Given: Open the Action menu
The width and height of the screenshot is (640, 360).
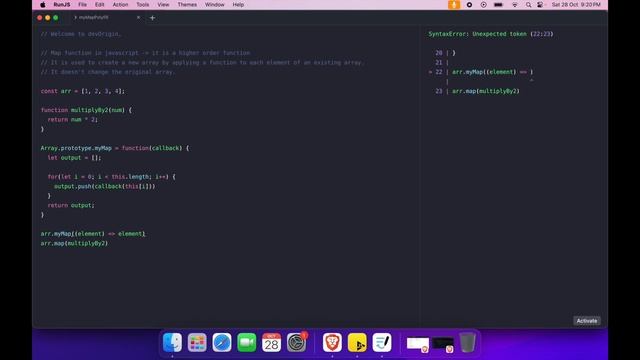Looking at the screenshot, I should pos(120,5).
